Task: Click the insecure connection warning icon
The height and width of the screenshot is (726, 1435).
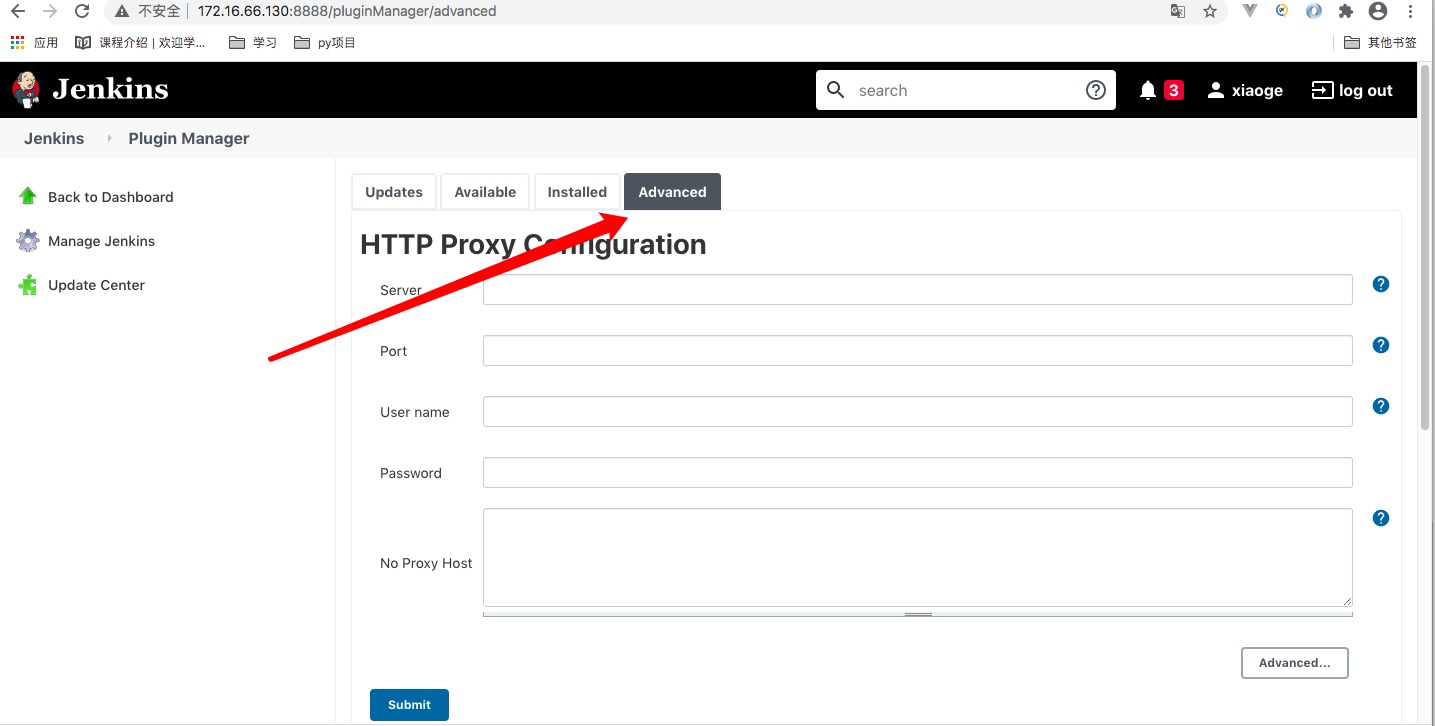Action: coord(122,11)
